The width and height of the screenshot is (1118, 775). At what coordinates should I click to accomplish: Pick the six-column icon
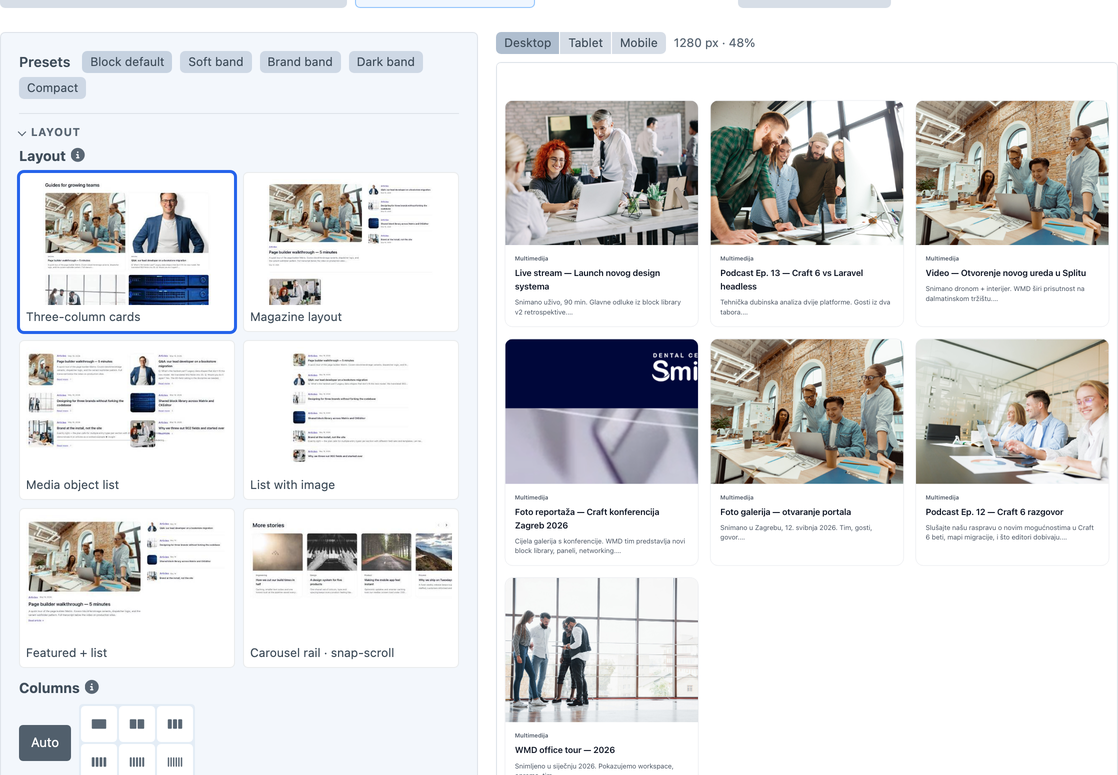click(x=175, y=761)
